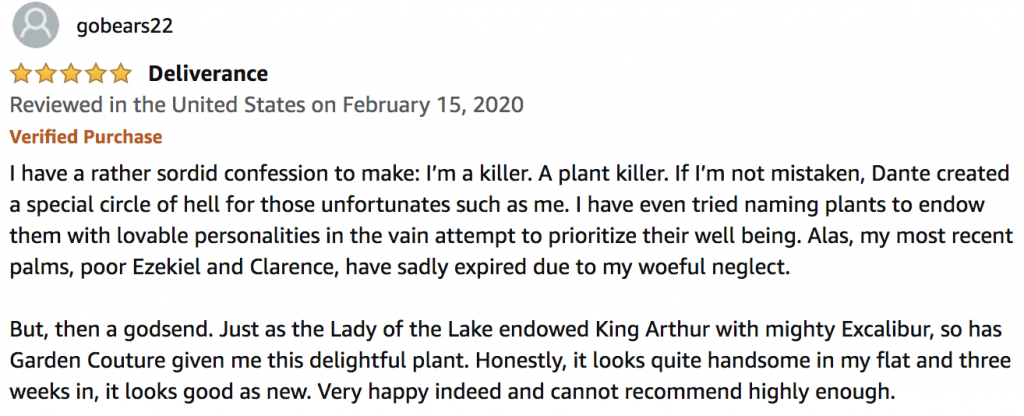
Task: Open the gobears22 reviewer profile
Action: click(125, 26)
